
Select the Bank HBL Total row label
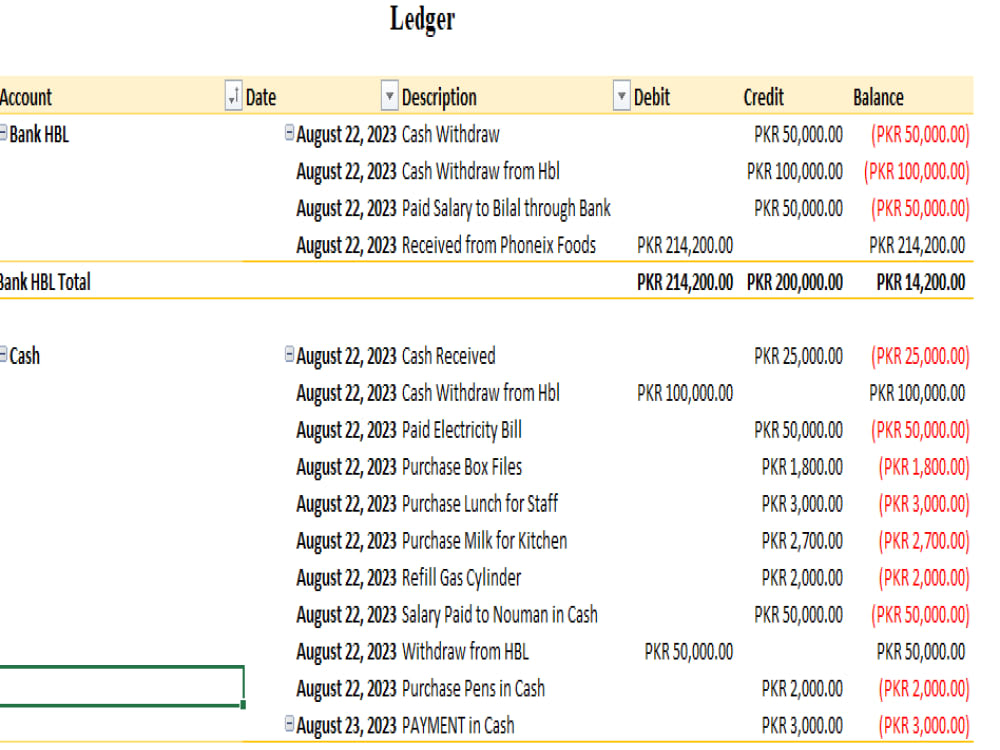coord(44,282)
